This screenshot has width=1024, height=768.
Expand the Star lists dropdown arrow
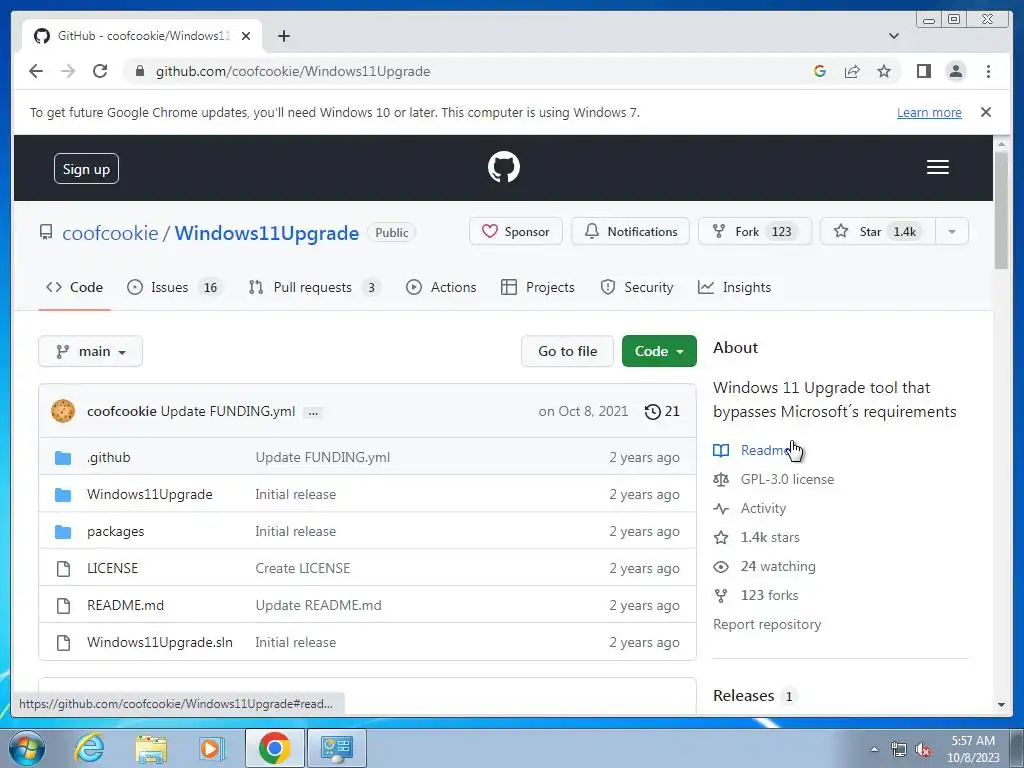[952, 232]
